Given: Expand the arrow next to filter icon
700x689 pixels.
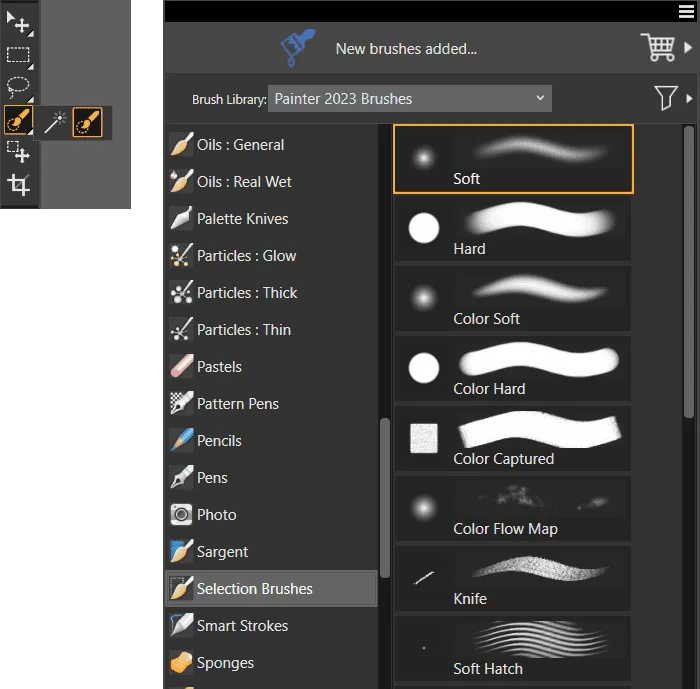Looking at the screenshot, I should coord(689,98).
